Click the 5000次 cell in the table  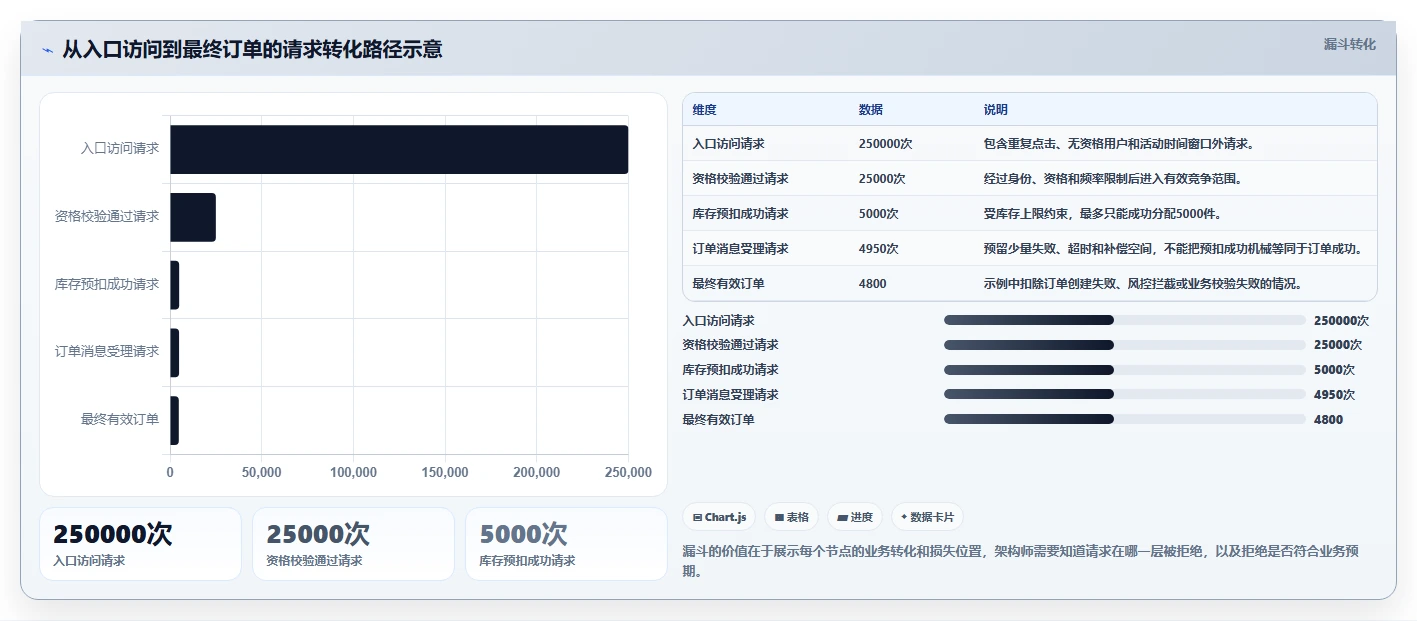click(878, 214)
